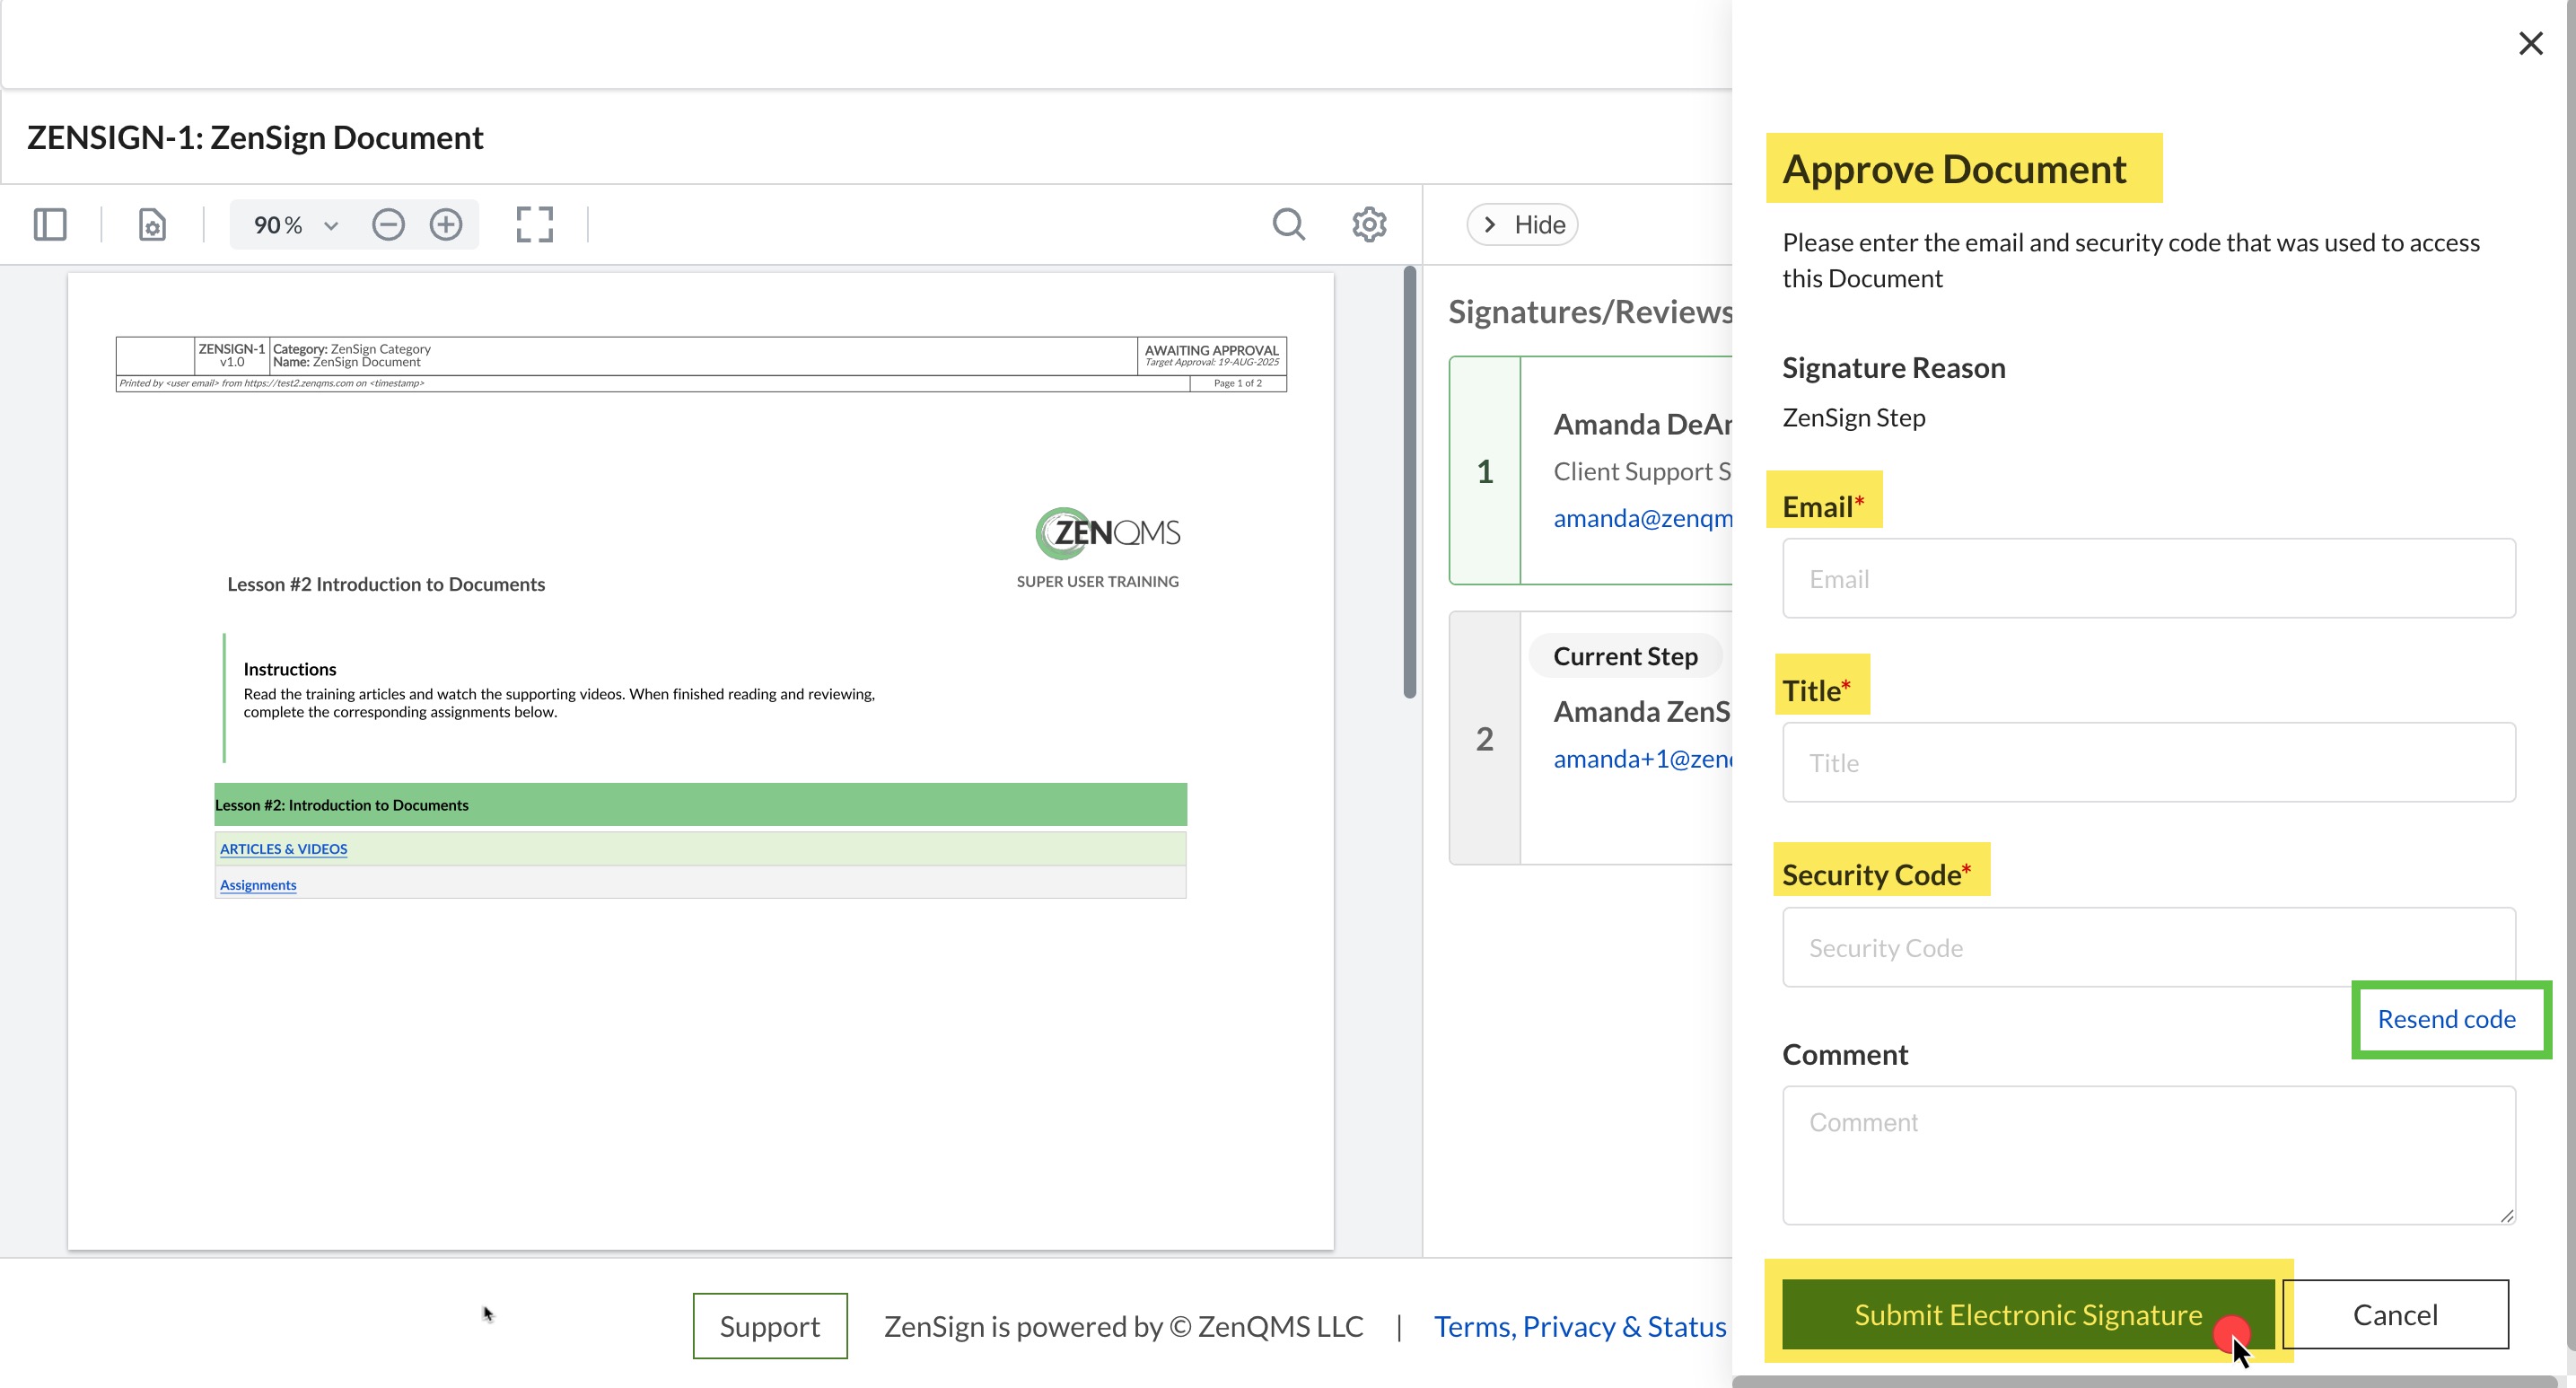This screenshot has height=1388, width=2576.
Task: Click the ZenQMS logo in the document
Action: (1107, 533)
